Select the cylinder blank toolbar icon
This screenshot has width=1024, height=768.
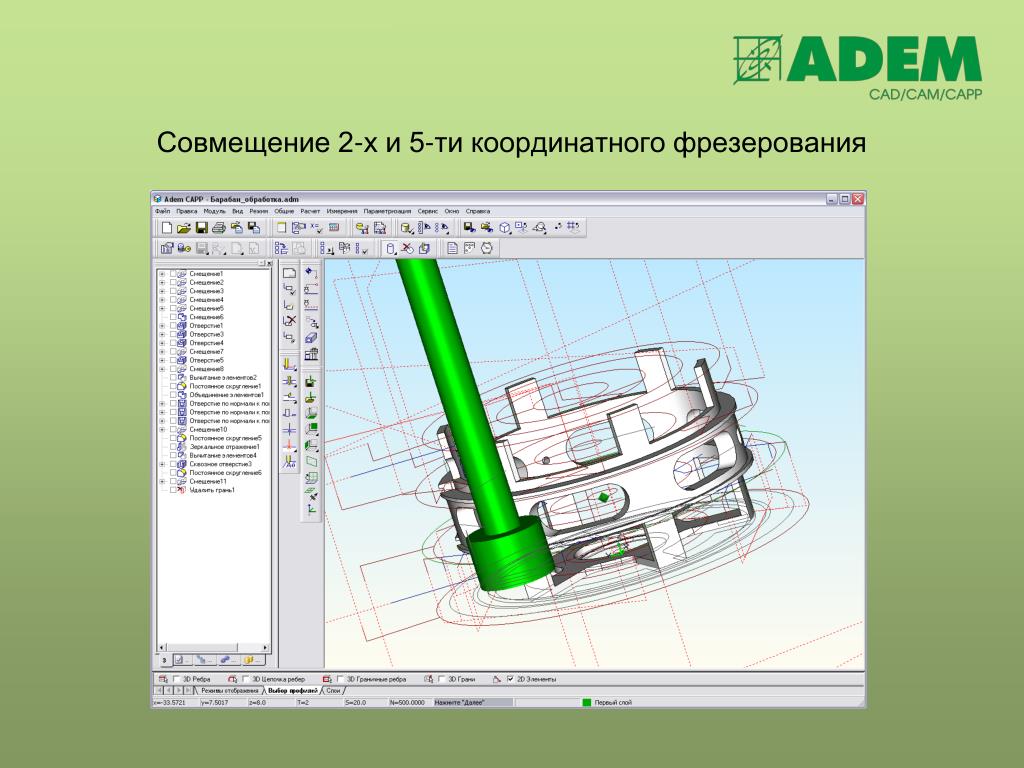[x=391, y=248]
